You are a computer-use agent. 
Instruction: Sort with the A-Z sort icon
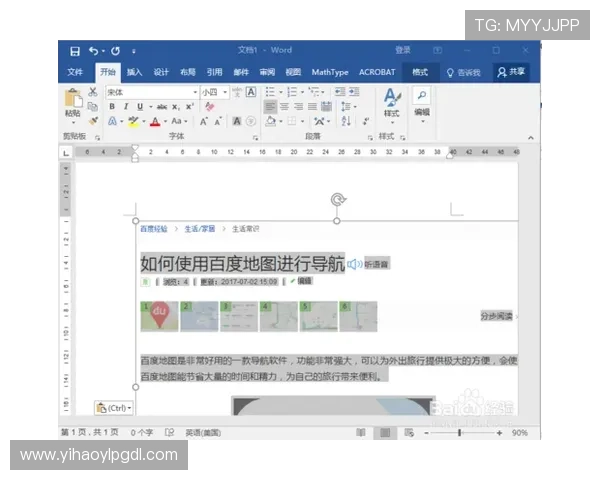346,121
